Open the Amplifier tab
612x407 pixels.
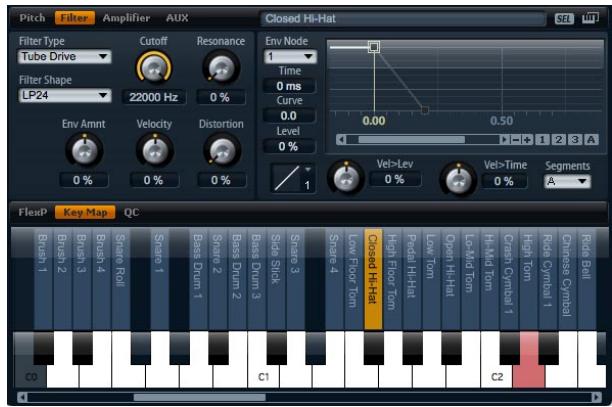(126, 18)
